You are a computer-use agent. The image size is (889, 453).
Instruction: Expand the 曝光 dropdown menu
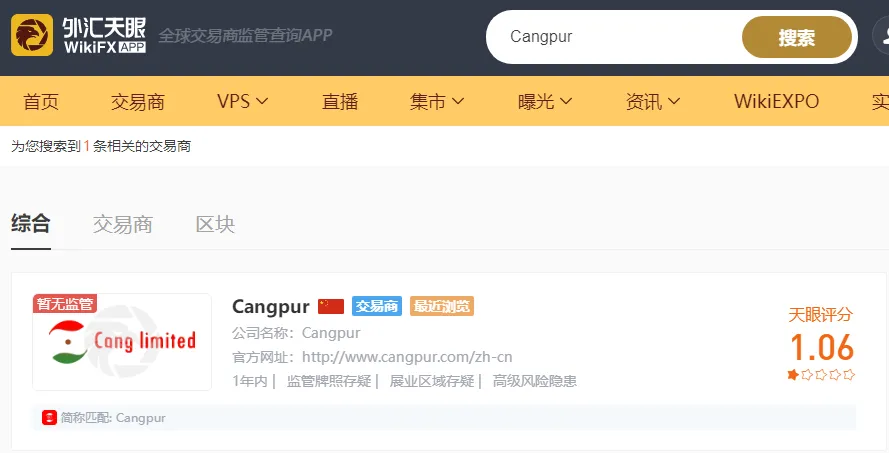[x=545, y=101]
